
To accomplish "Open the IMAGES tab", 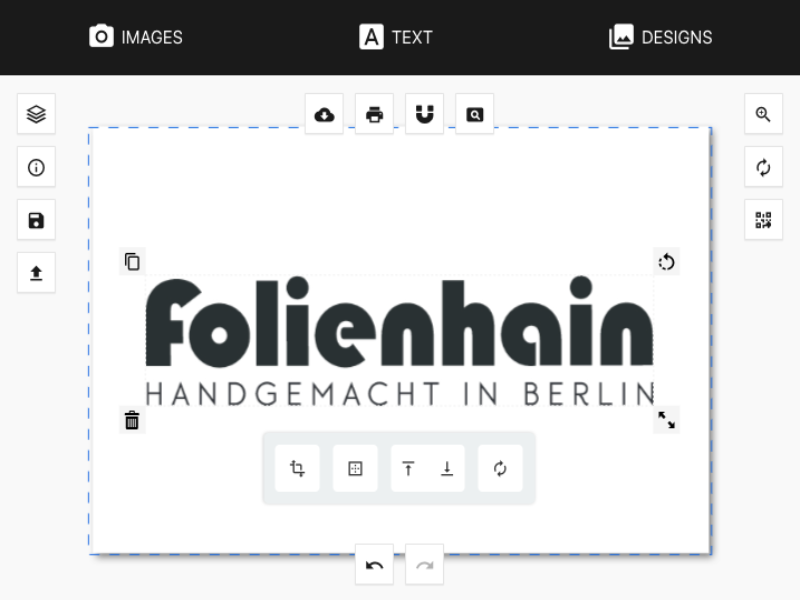I will (136, 37).
